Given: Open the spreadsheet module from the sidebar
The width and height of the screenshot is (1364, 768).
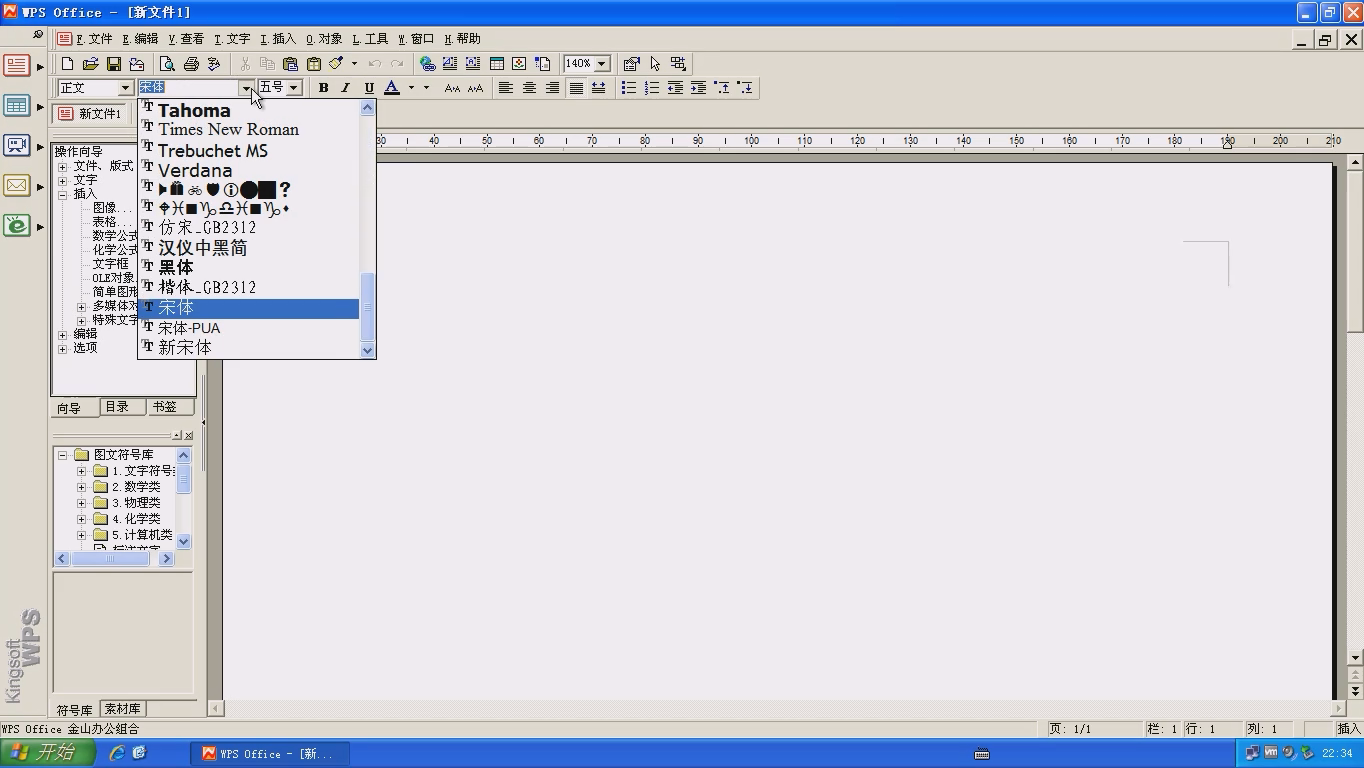Looking at the screenshot, I should pos(16,105).
